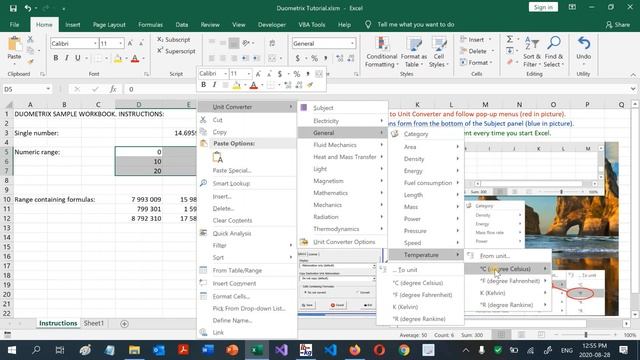The height and width of the screenshot is (360, 640).
Task: Open Sort & Filter menu
Action: pos(532,52)
